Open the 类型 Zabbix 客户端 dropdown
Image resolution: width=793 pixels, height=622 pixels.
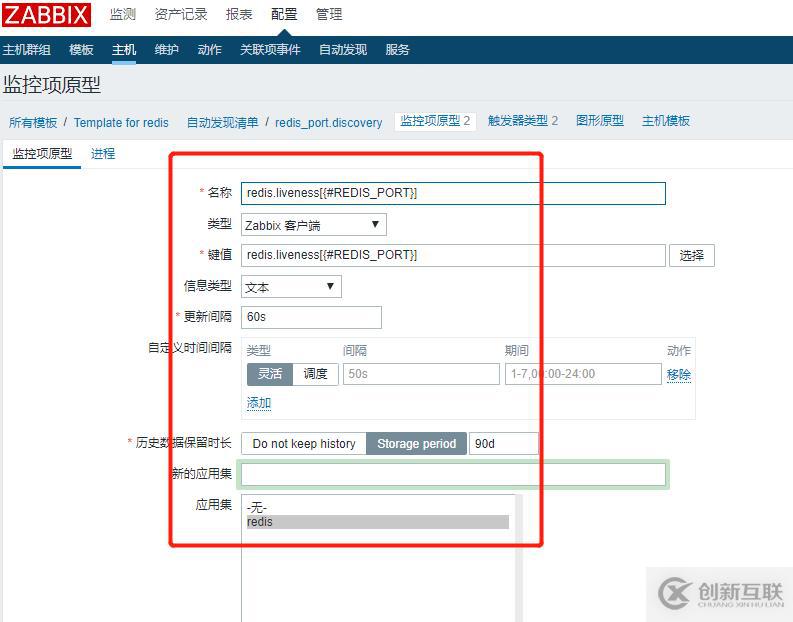pos(314,225)
